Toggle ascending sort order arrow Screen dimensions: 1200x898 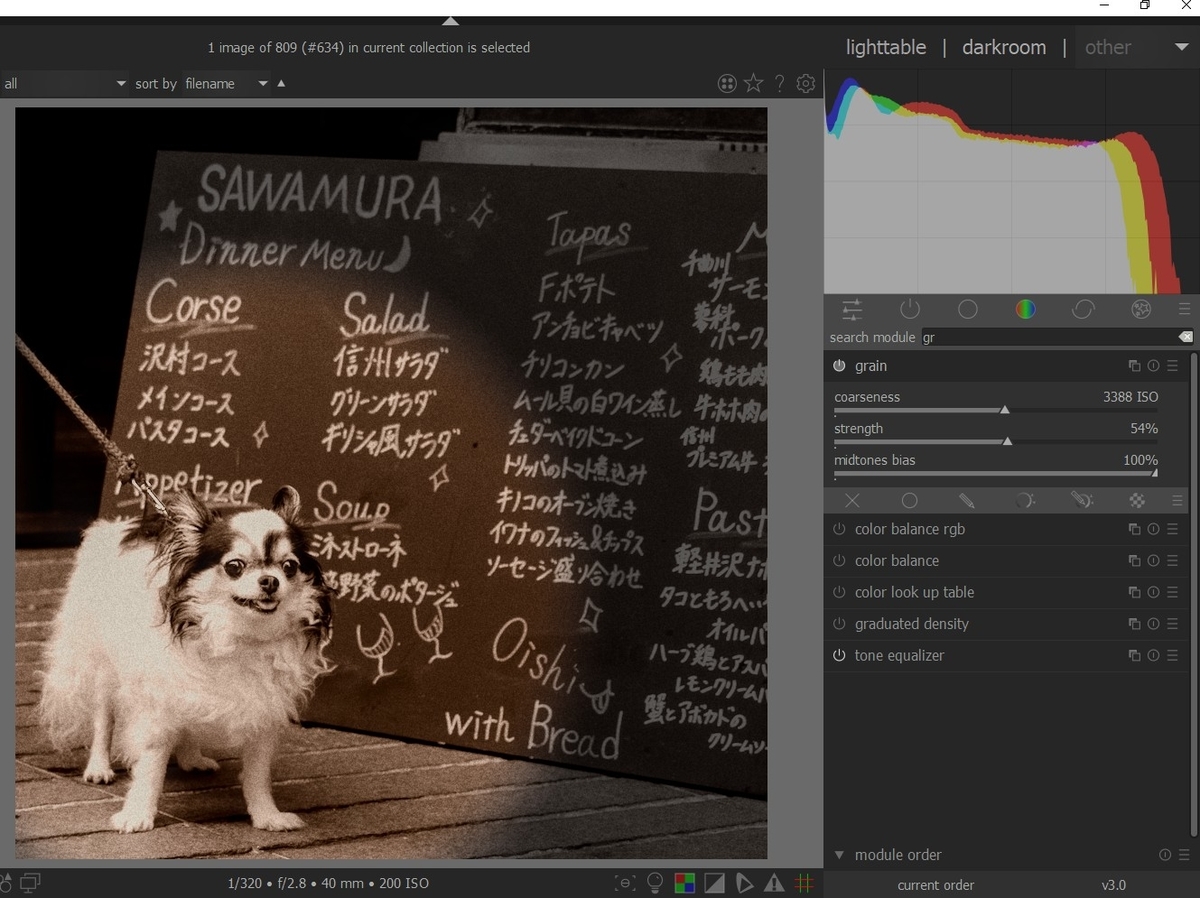[x=281, y=84]
